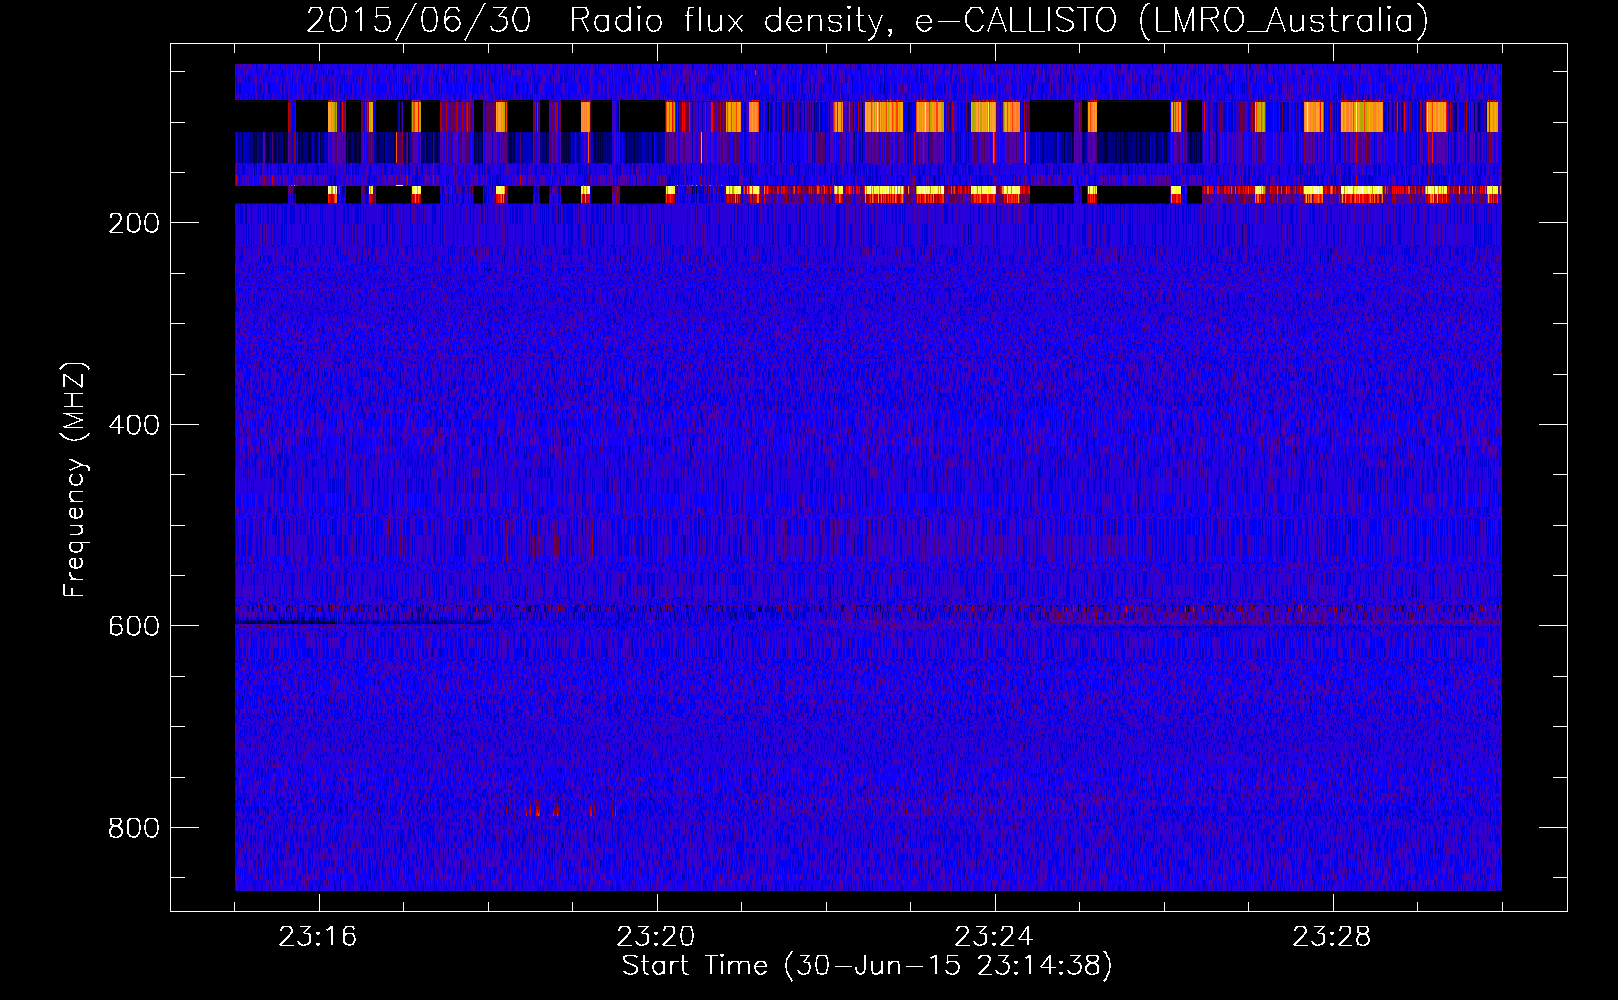Select the "600" frequency tick label
This screenshot has width=1618, height=1000.
click(134, 626)
